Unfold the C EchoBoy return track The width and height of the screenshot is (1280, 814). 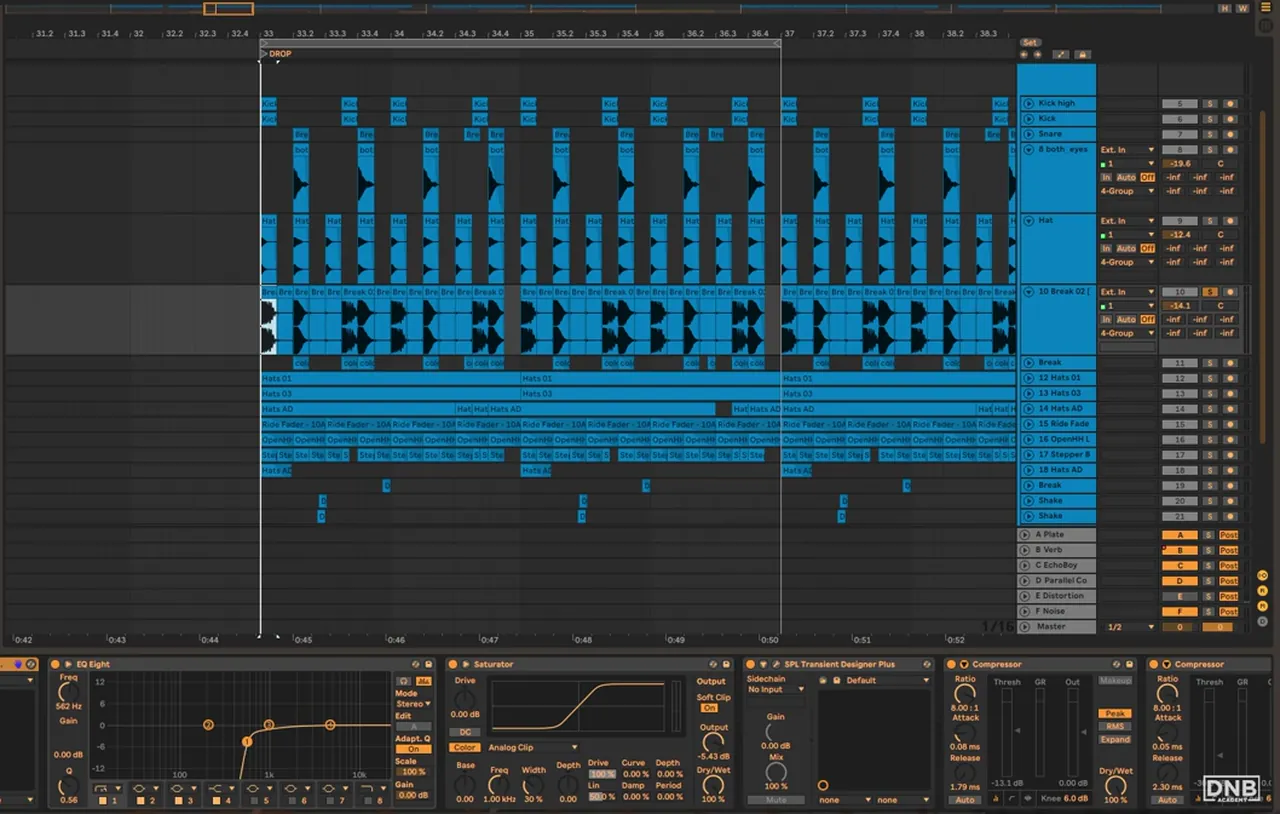click(x=1024, y=565)
